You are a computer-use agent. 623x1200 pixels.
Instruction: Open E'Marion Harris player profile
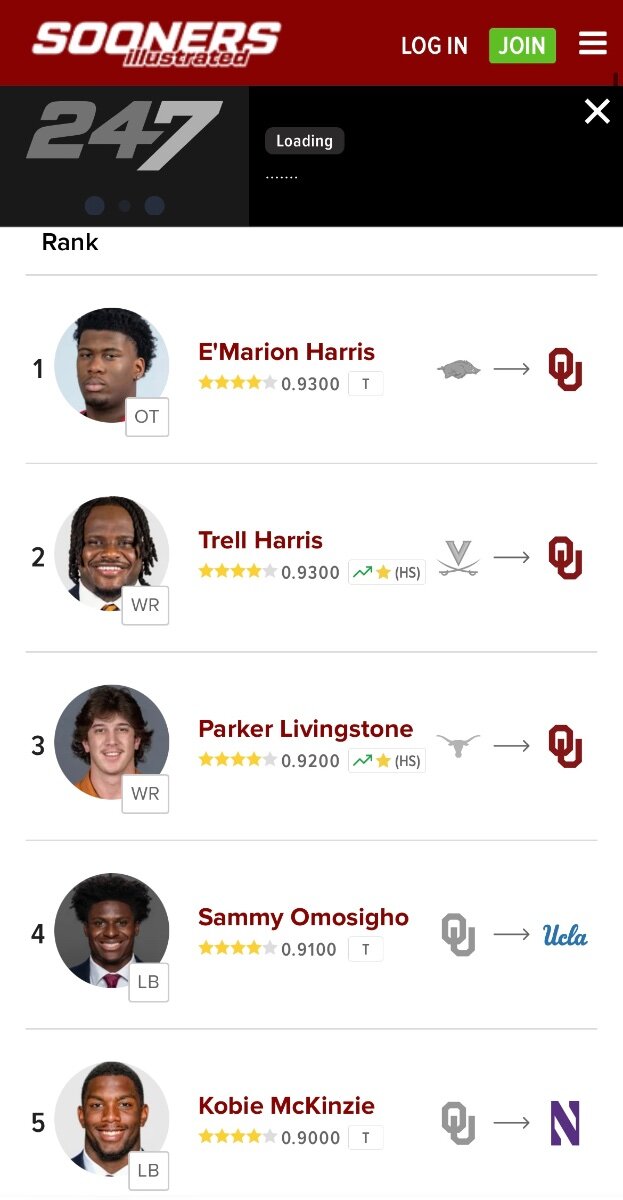(x=286, y=352)
